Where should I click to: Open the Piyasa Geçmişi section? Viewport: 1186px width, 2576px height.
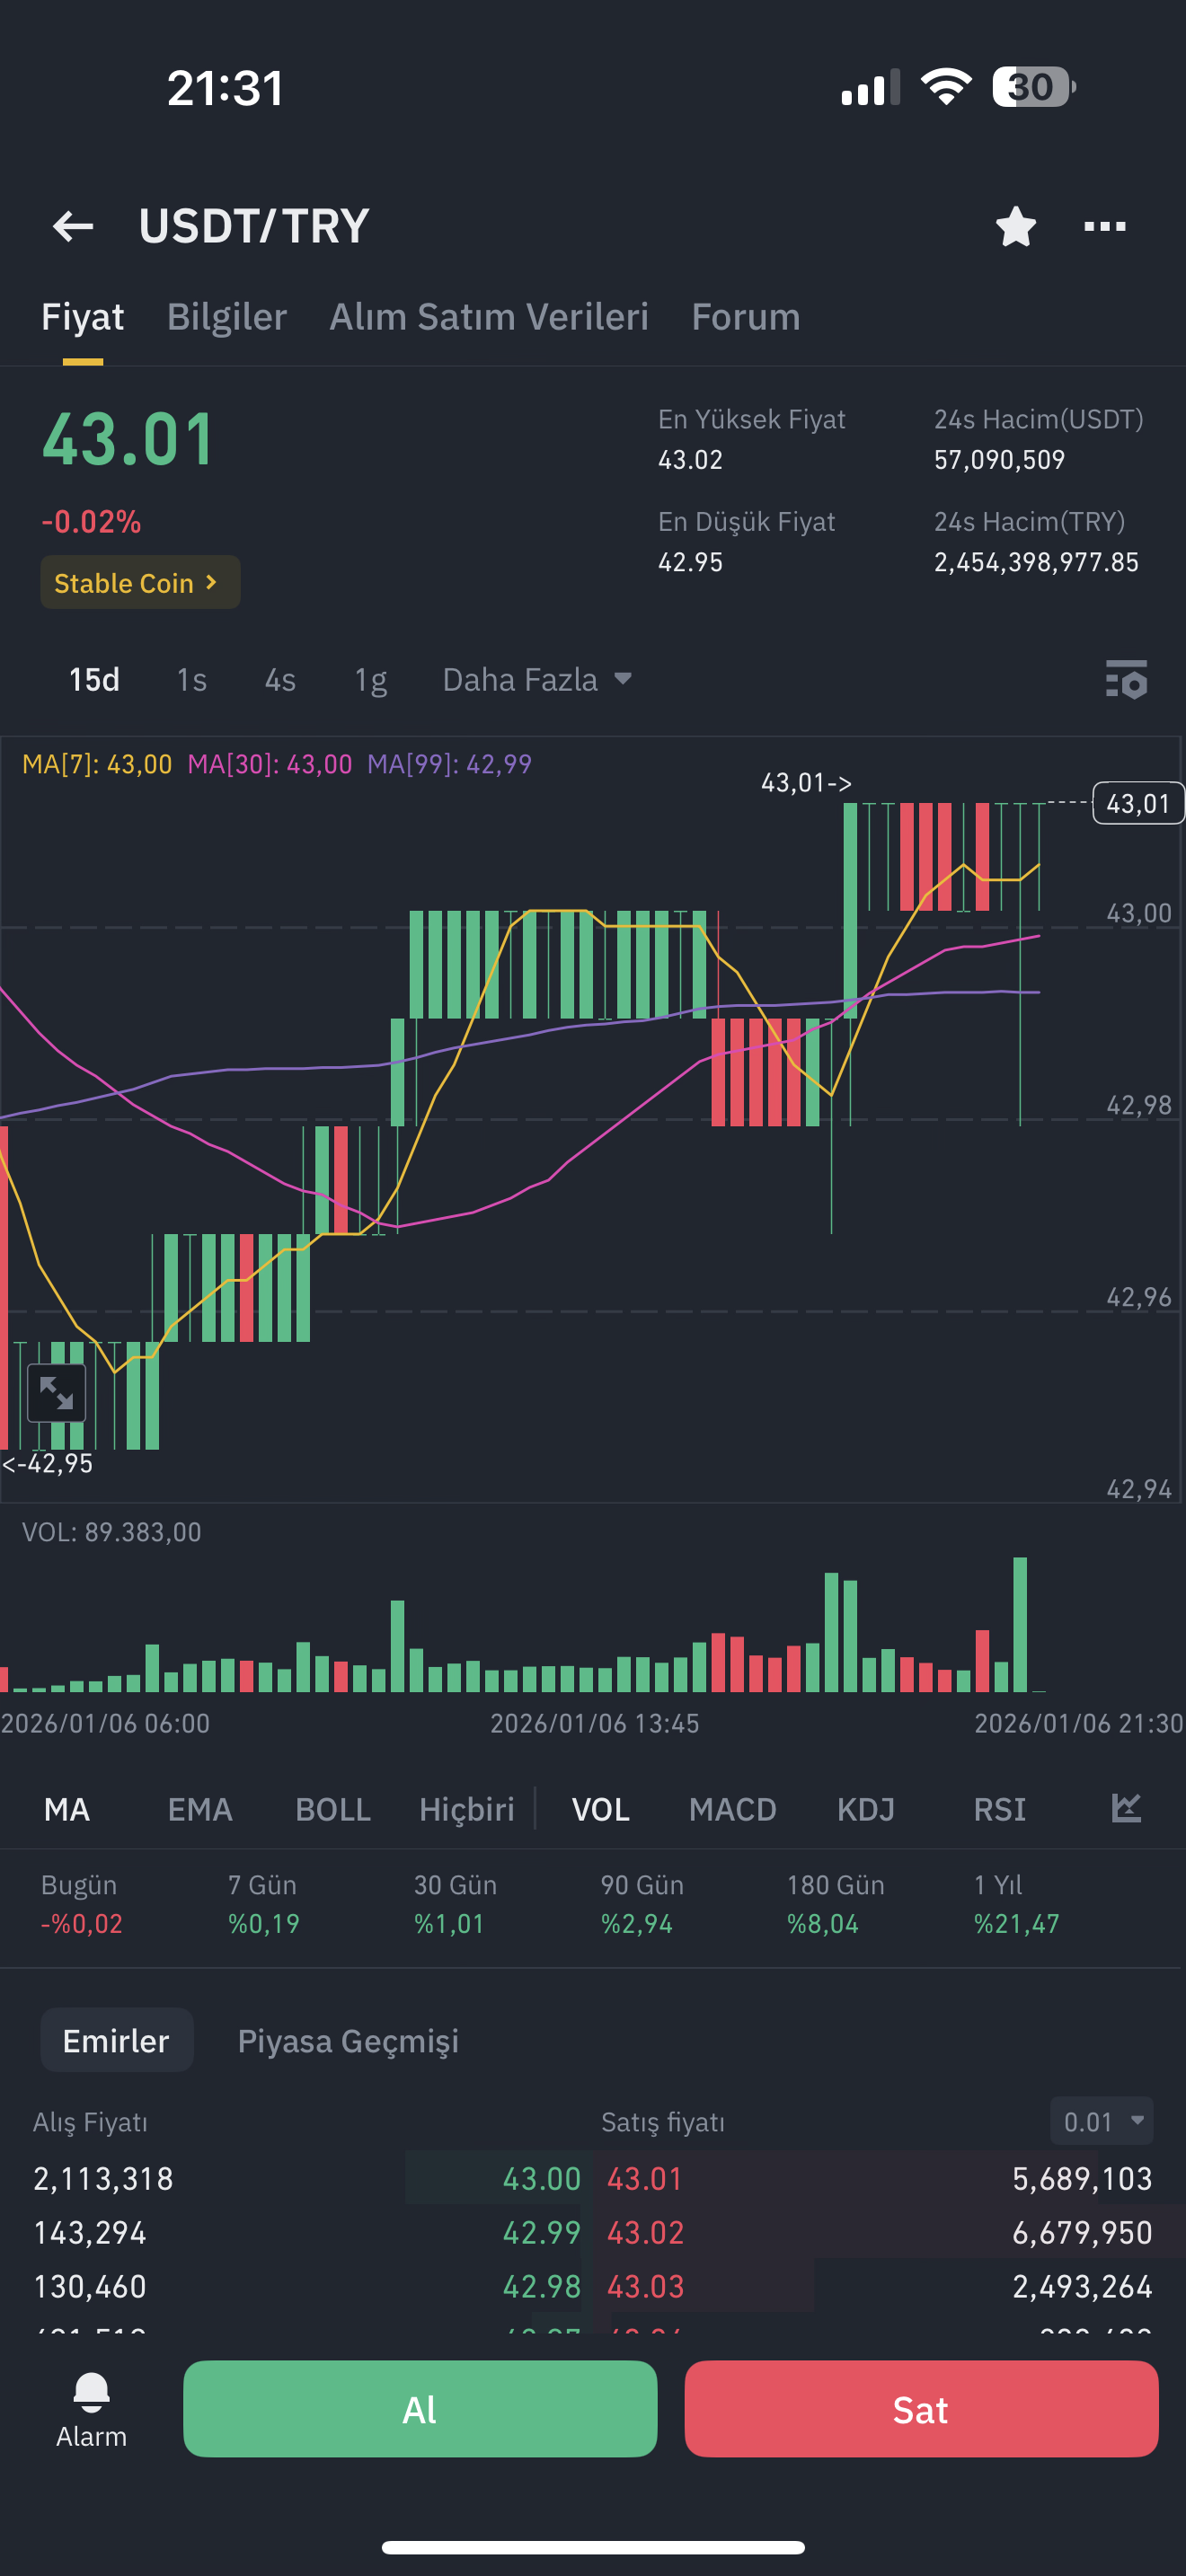point(348,2040)
